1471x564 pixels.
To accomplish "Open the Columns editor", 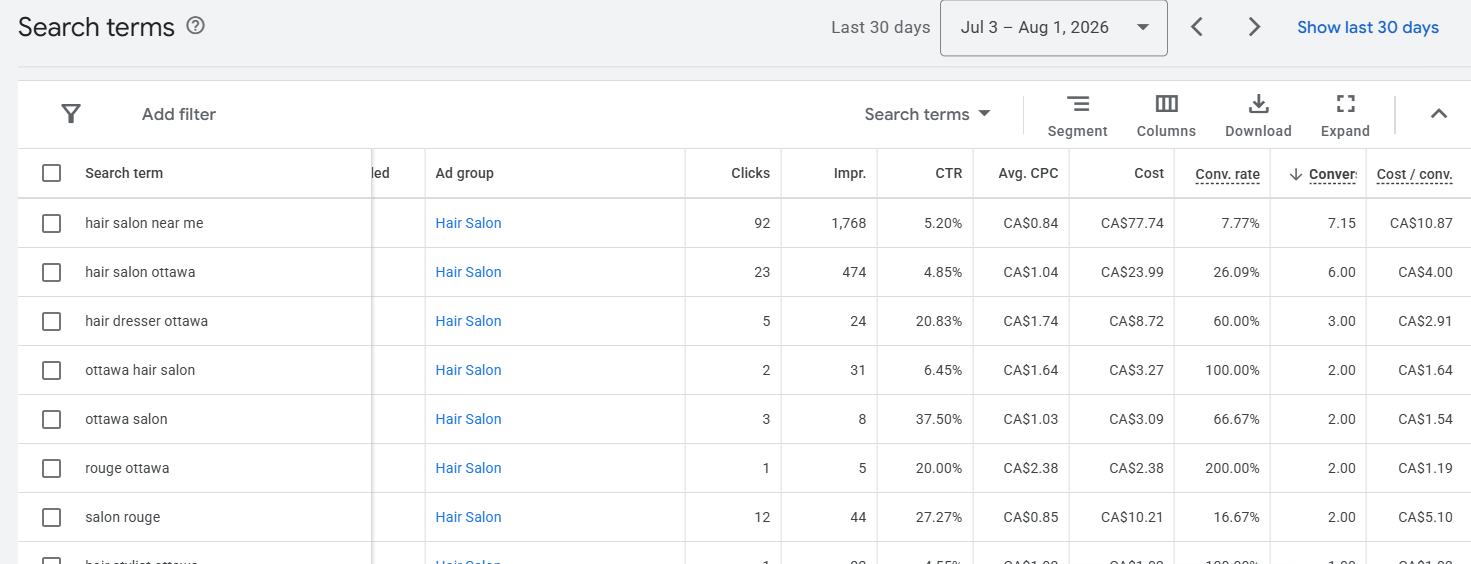I will click(x=1166, y=116).
